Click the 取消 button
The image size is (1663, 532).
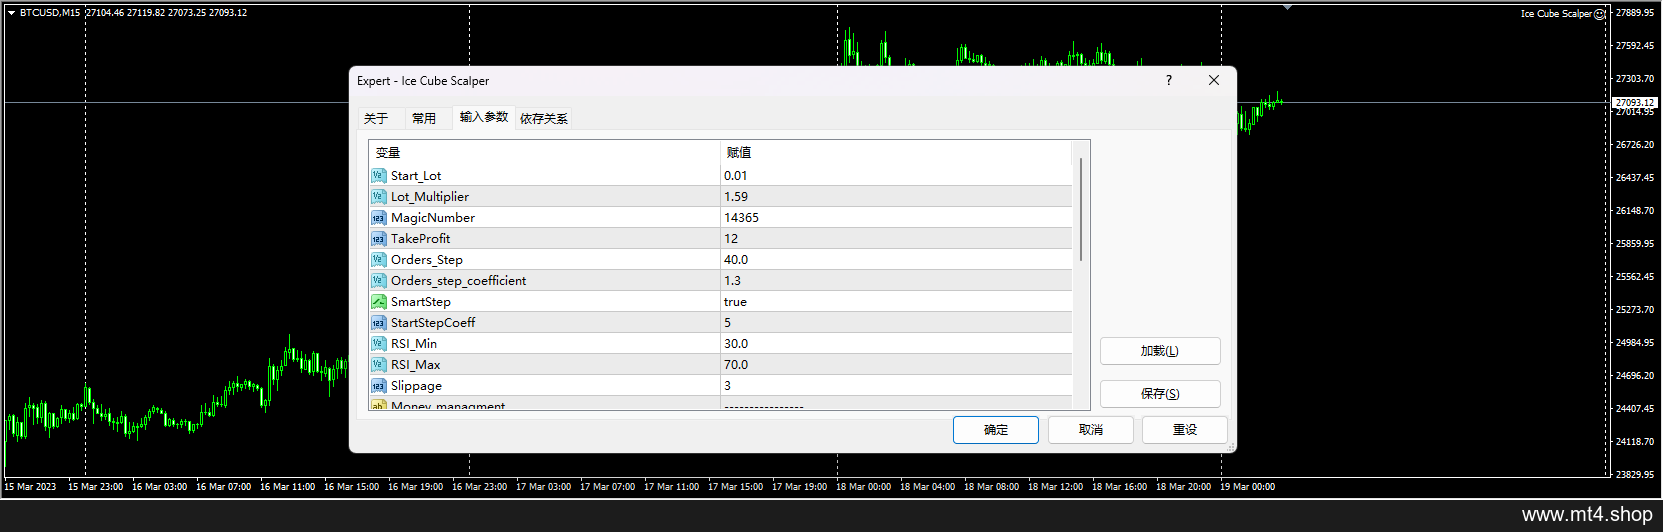(x=1091, y=430)
